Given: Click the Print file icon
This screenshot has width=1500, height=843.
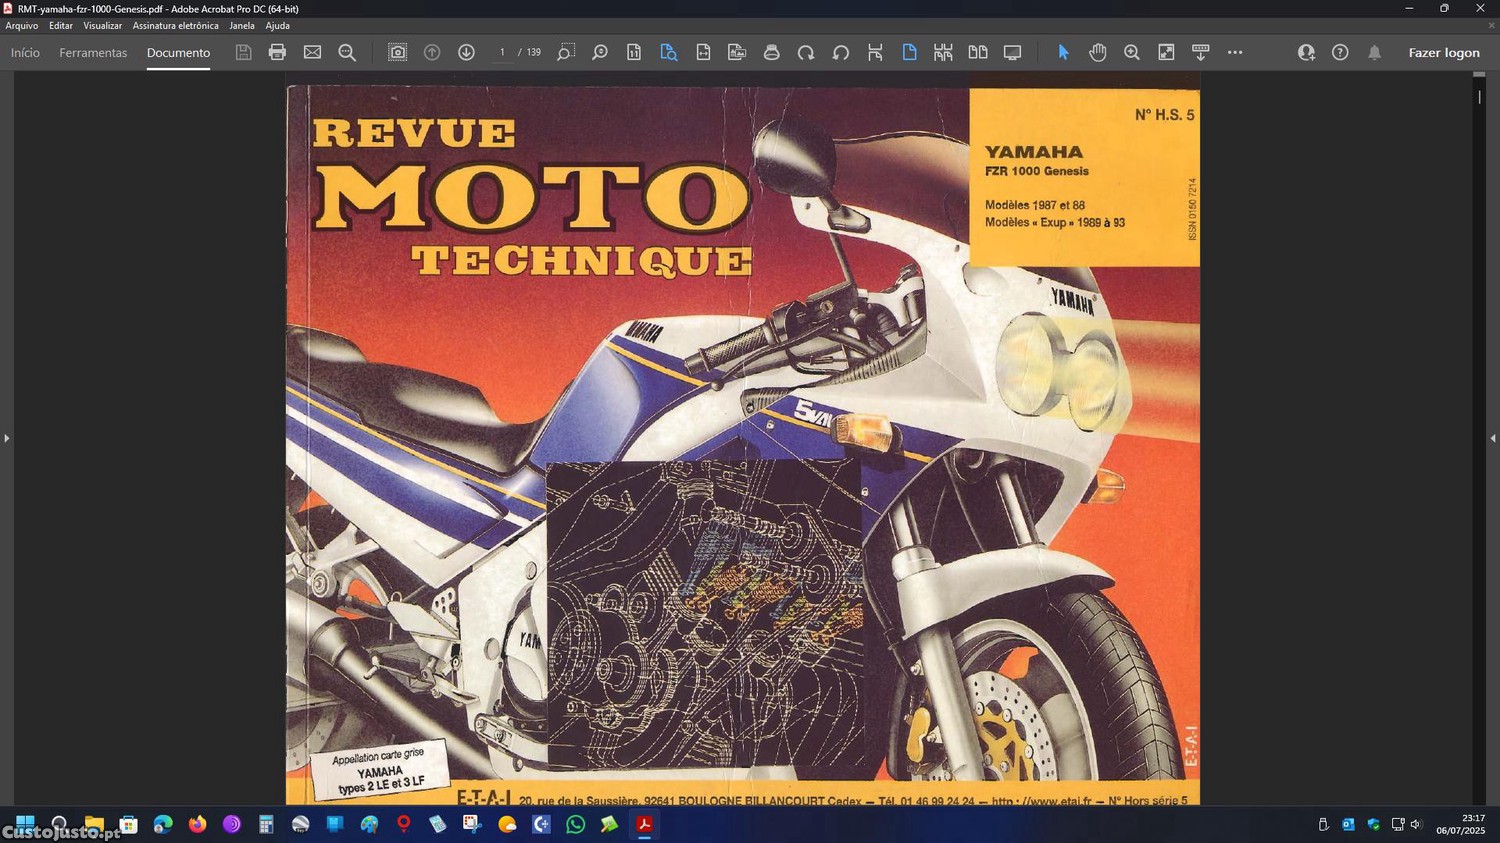Looking at the screenshot, I should tap(277, 52).
